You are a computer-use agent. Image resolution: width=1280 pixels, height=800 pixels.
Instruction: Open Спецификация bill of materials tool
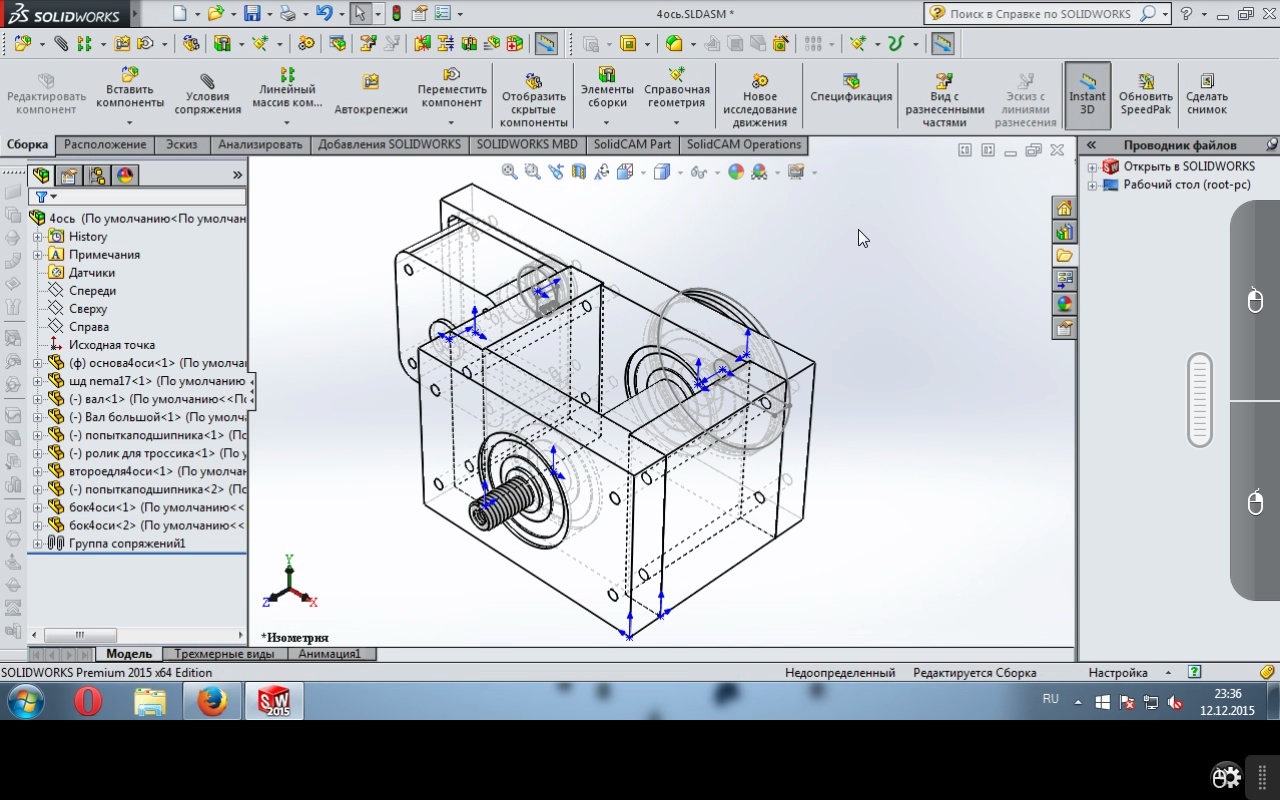(x=851, y=89)
